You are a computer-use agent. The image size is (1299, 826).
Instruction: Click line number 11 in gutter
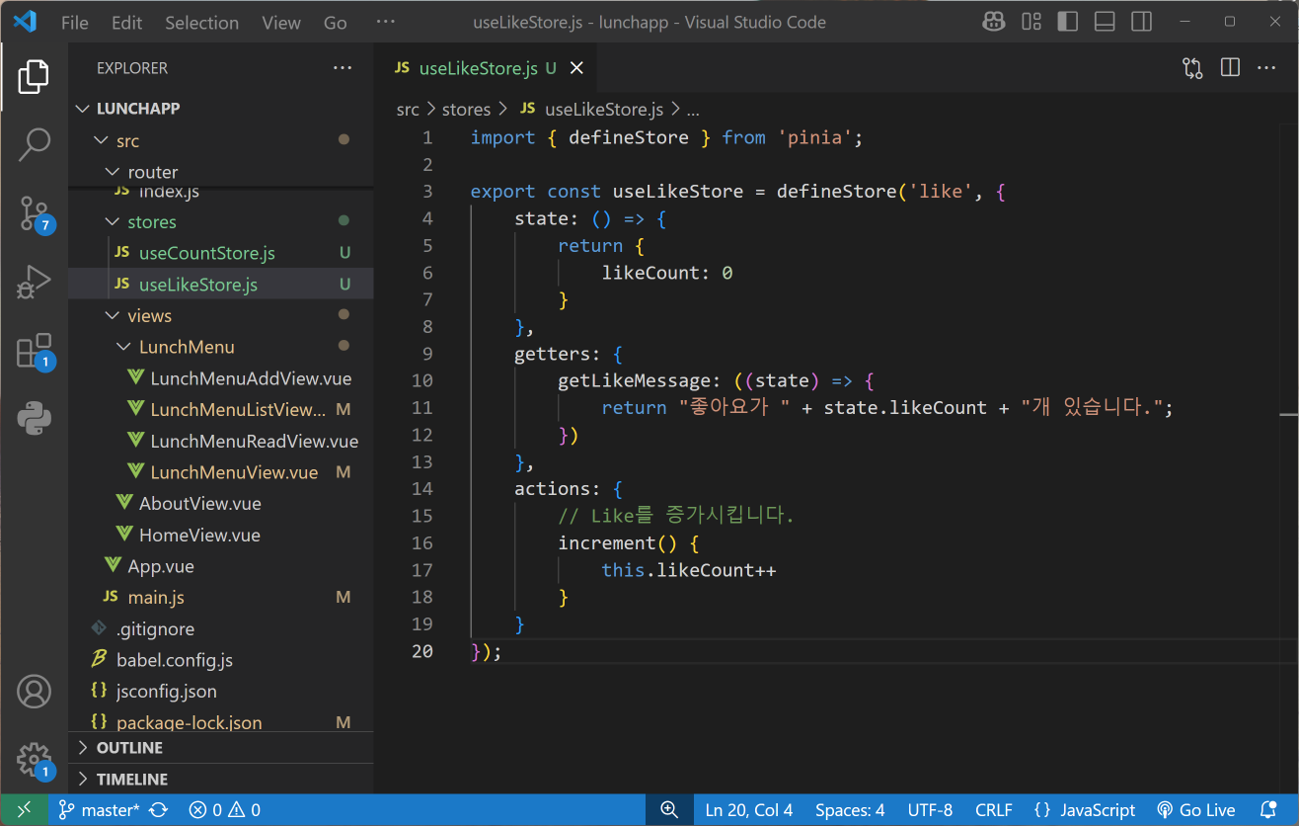(x=422, y=408)
